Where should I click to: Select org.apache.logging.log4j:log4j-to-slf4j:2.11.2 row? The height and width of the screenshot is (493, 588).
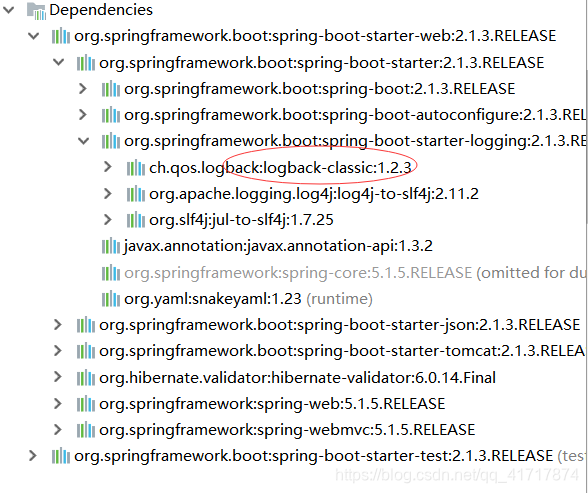(314, 194)
